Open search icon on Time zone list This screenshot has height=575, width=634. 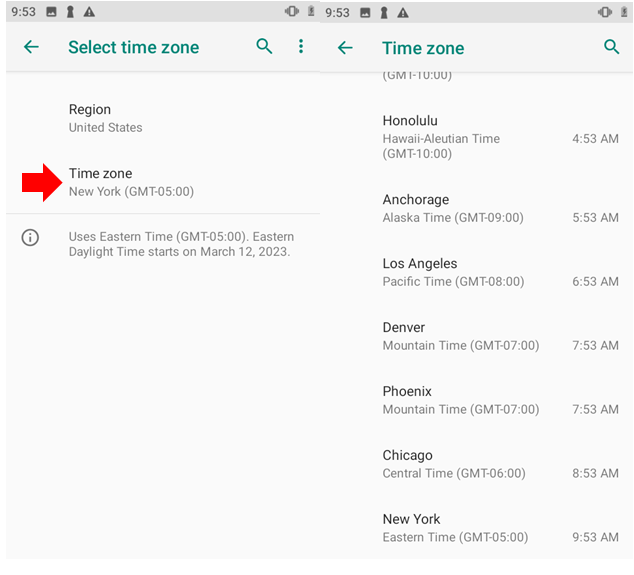click(611, 47)
